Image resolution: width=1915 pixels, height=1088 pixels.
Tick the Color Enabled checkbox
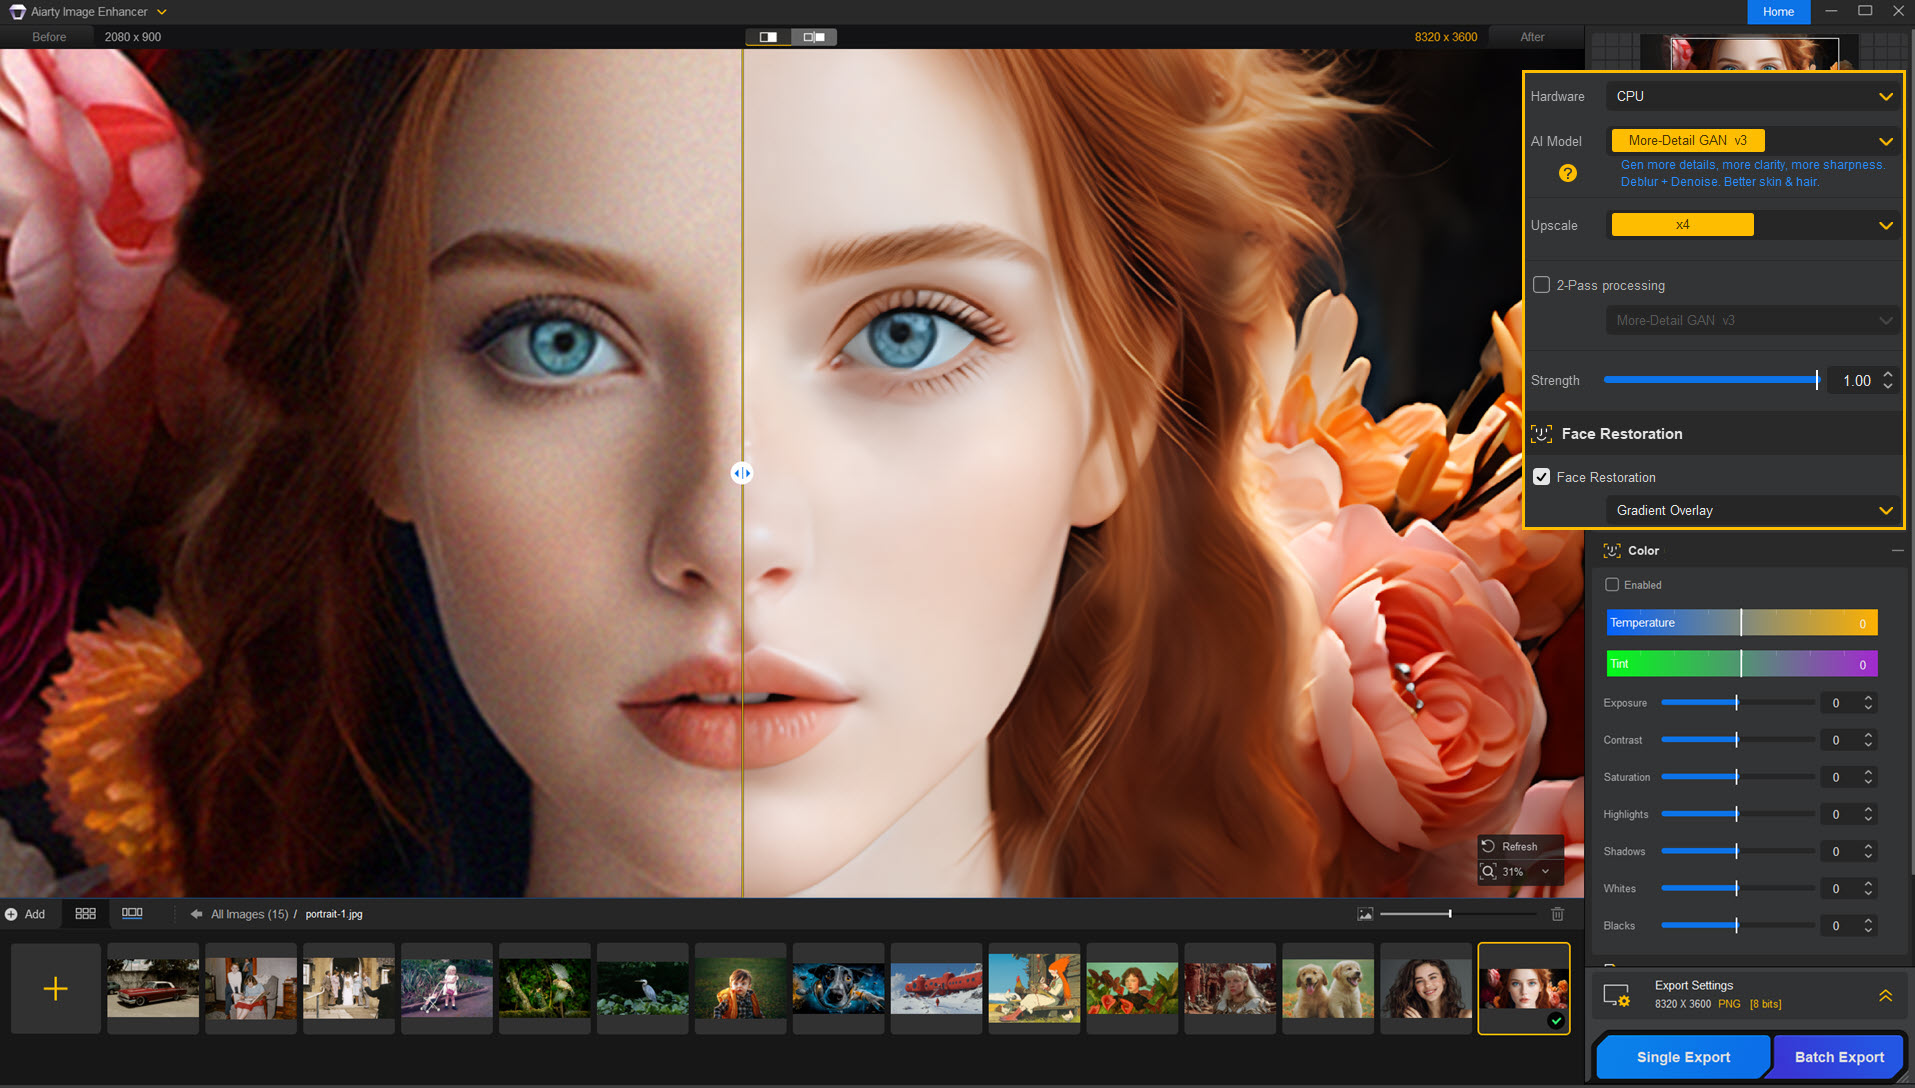click(1611, 585)
